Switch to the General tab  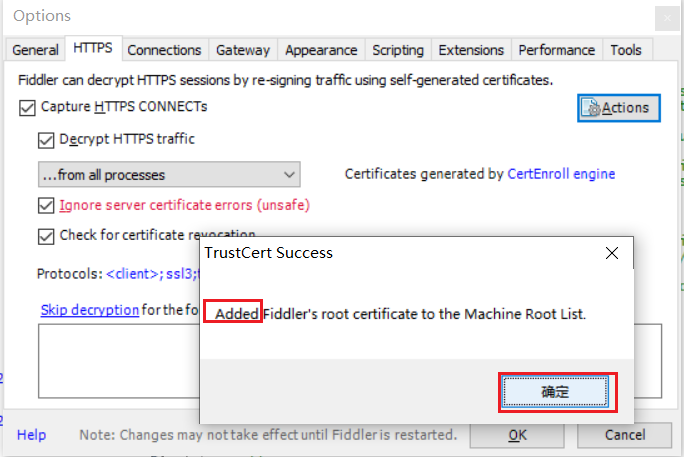tap(35, 50)
